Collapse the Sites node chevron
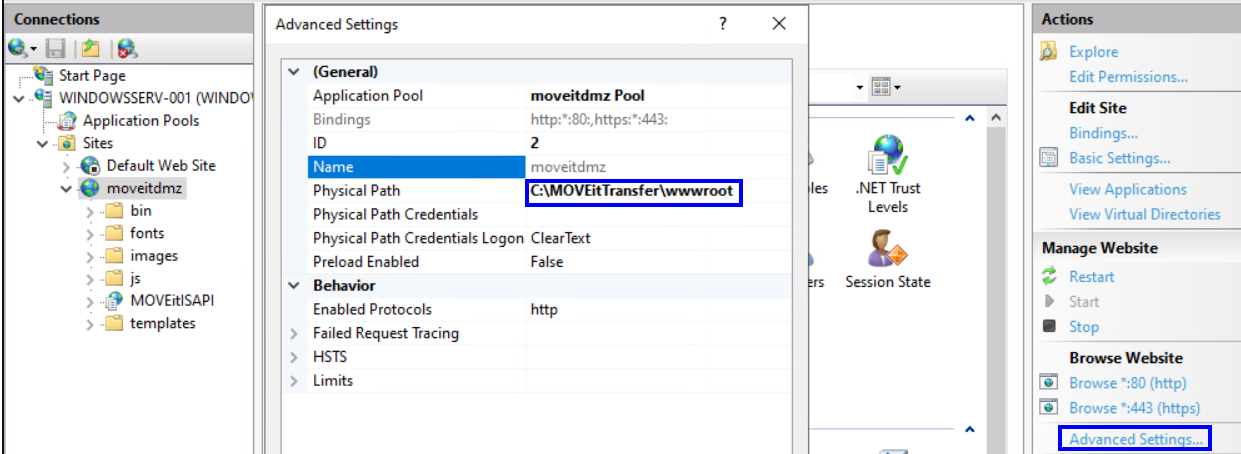 click(x=42, y=143)
